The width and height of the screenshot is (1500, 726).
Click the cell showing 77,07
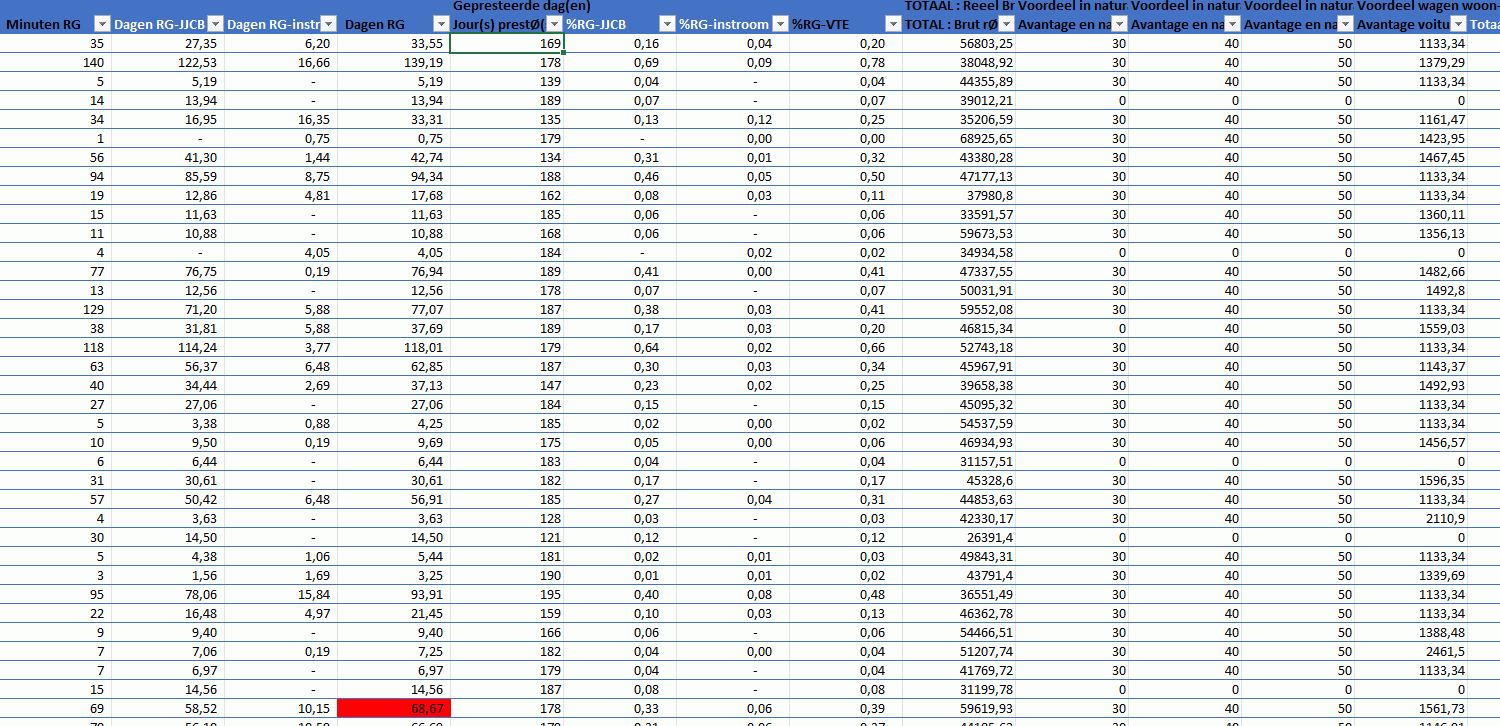tap(394, 309)
